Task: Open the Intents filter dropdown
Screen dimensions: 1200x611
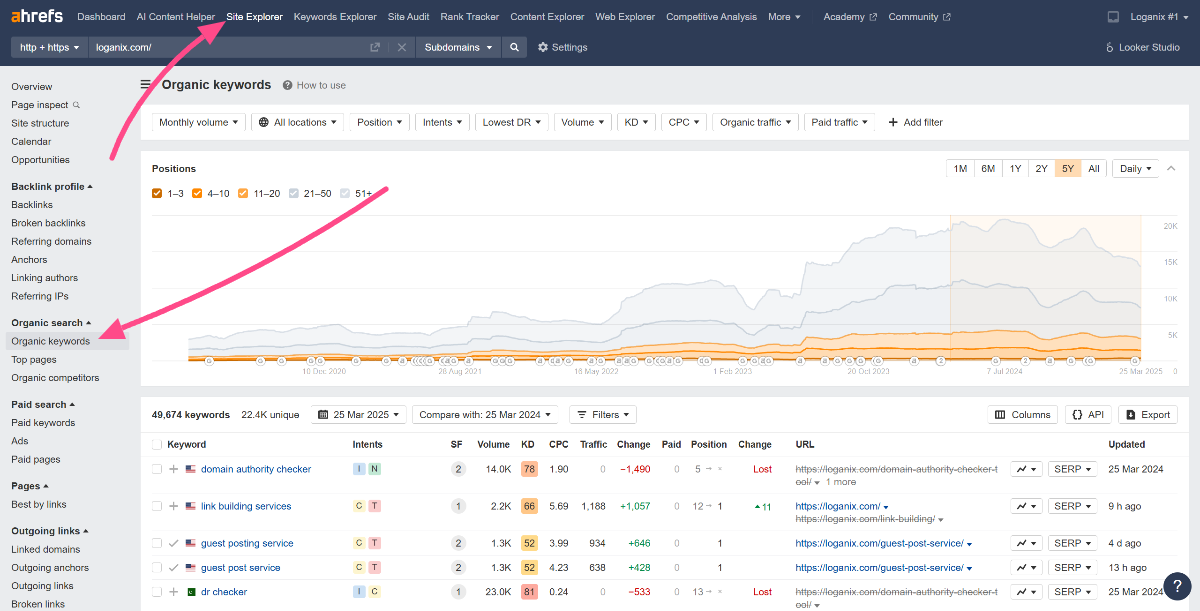Action: click(442, 122)
